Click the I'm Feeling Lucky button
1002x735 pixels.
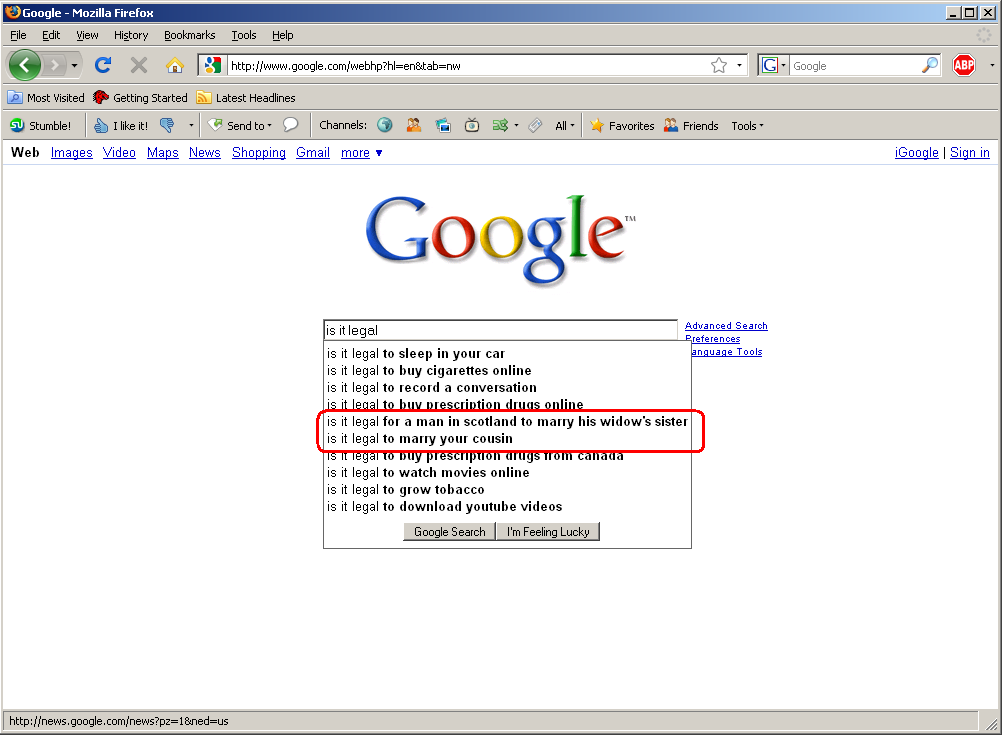[548, 532]
